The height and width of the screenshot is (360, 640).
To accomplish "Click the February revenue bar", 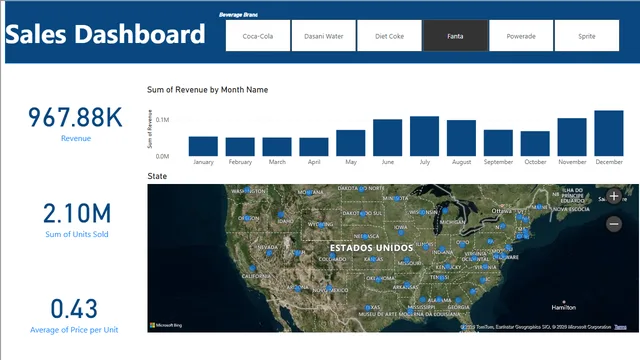I will pyautogui.click(x=240, y=147).
